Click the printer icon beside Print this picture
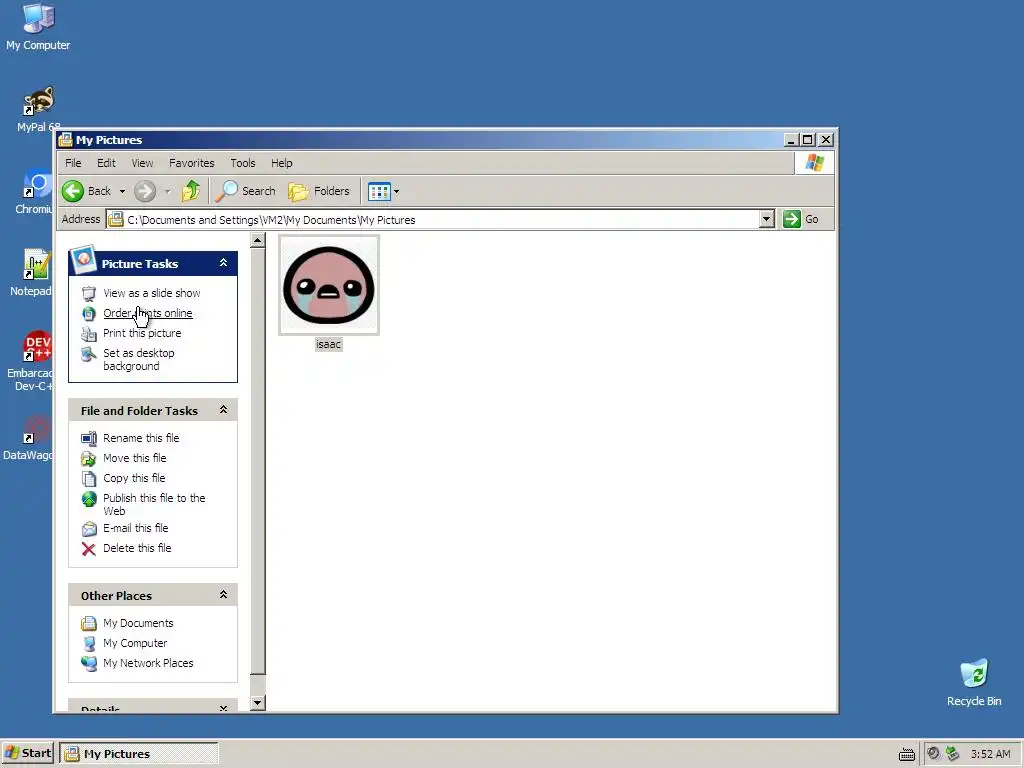This screenshot has height=768, width=1024. click(x=89, y=334)
